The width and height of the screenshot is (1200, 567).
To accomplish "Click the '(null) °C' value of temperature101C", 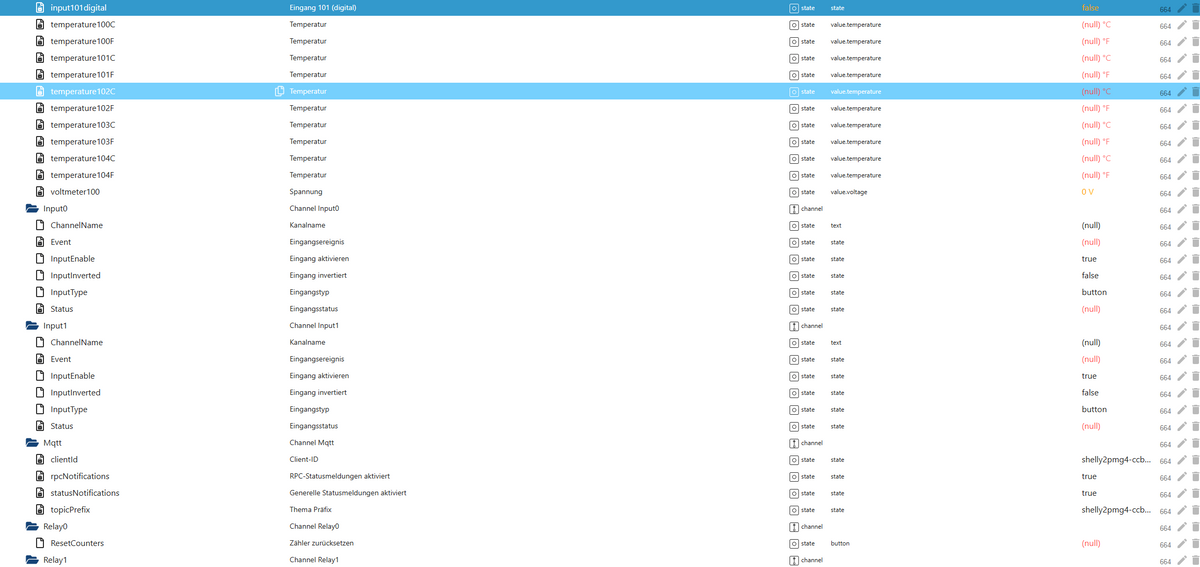I will pyautogui.click(x=1096, y=58).
